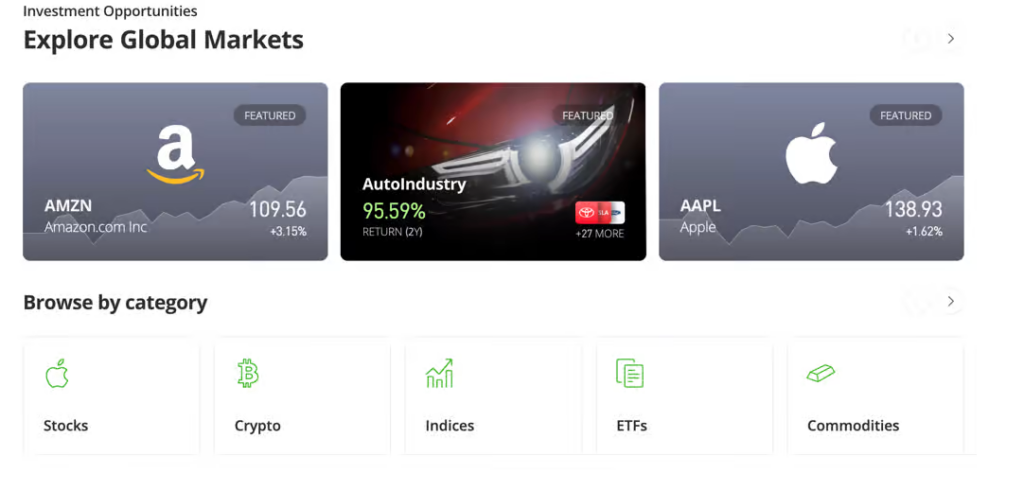Image resolution: width=1024 pixels, height=491 pixels.
Task: Click the Amazon logo on the AMZN card
Action: [175, 154]
